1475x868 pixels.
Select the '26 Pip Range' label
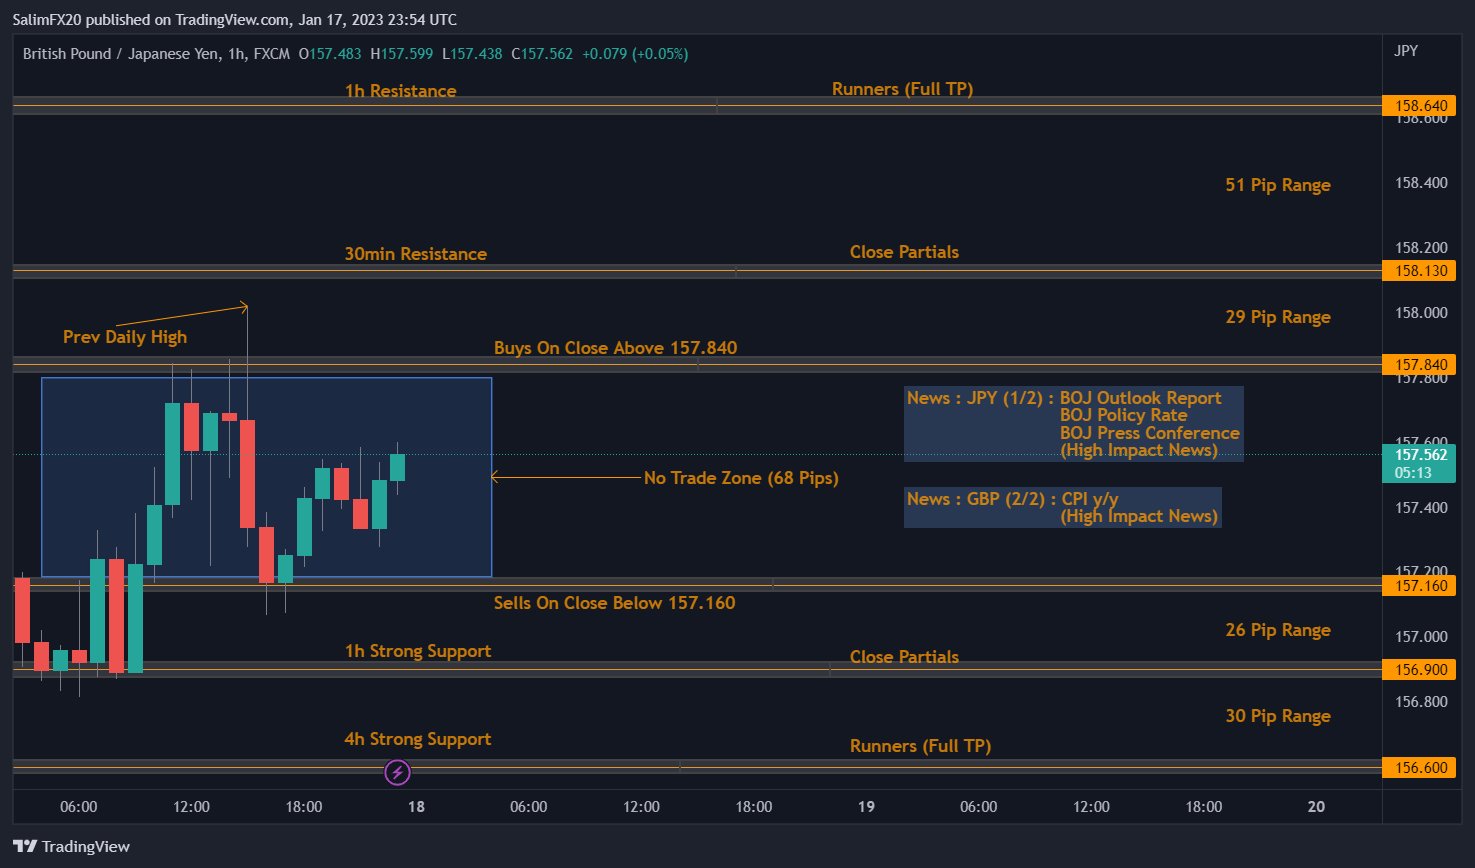point(1278,630)
